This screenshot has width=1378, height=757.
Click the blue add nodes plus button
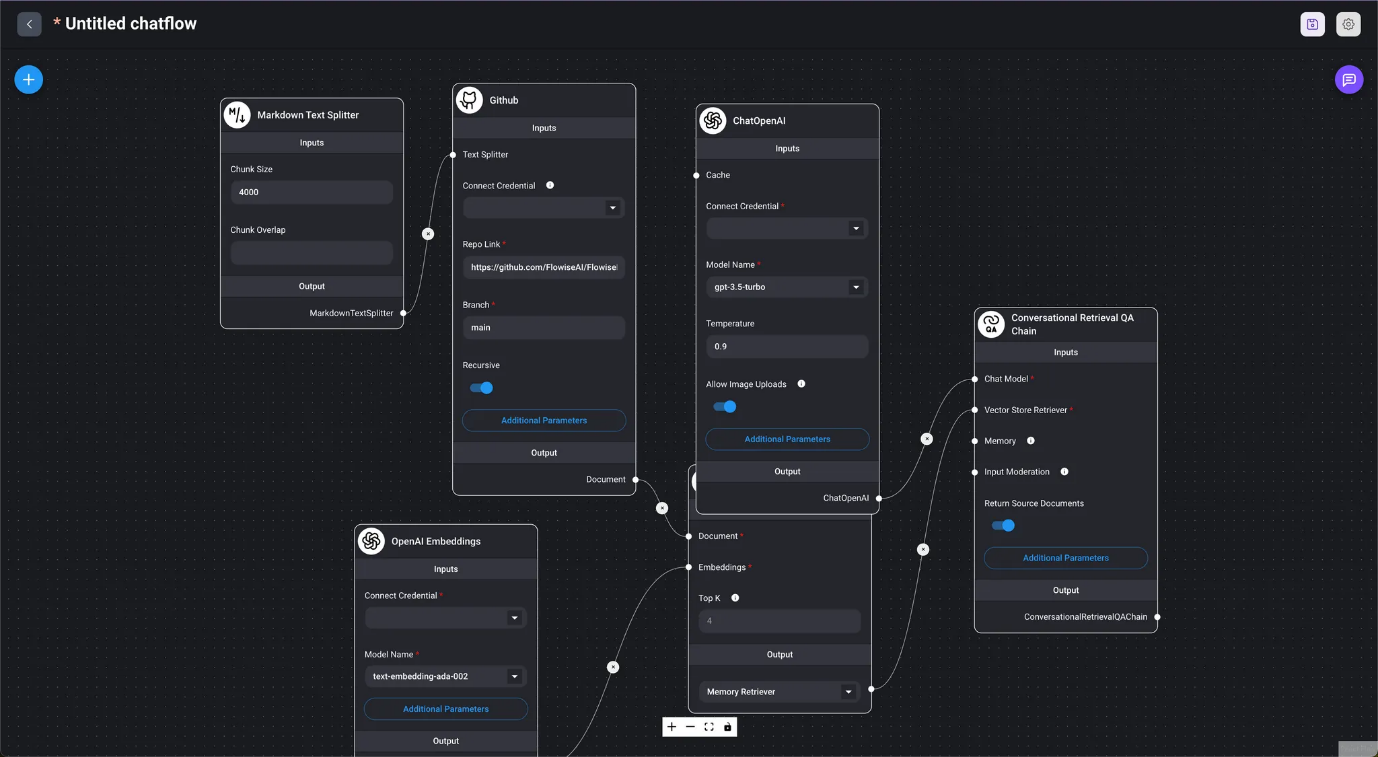coord(28,79)
